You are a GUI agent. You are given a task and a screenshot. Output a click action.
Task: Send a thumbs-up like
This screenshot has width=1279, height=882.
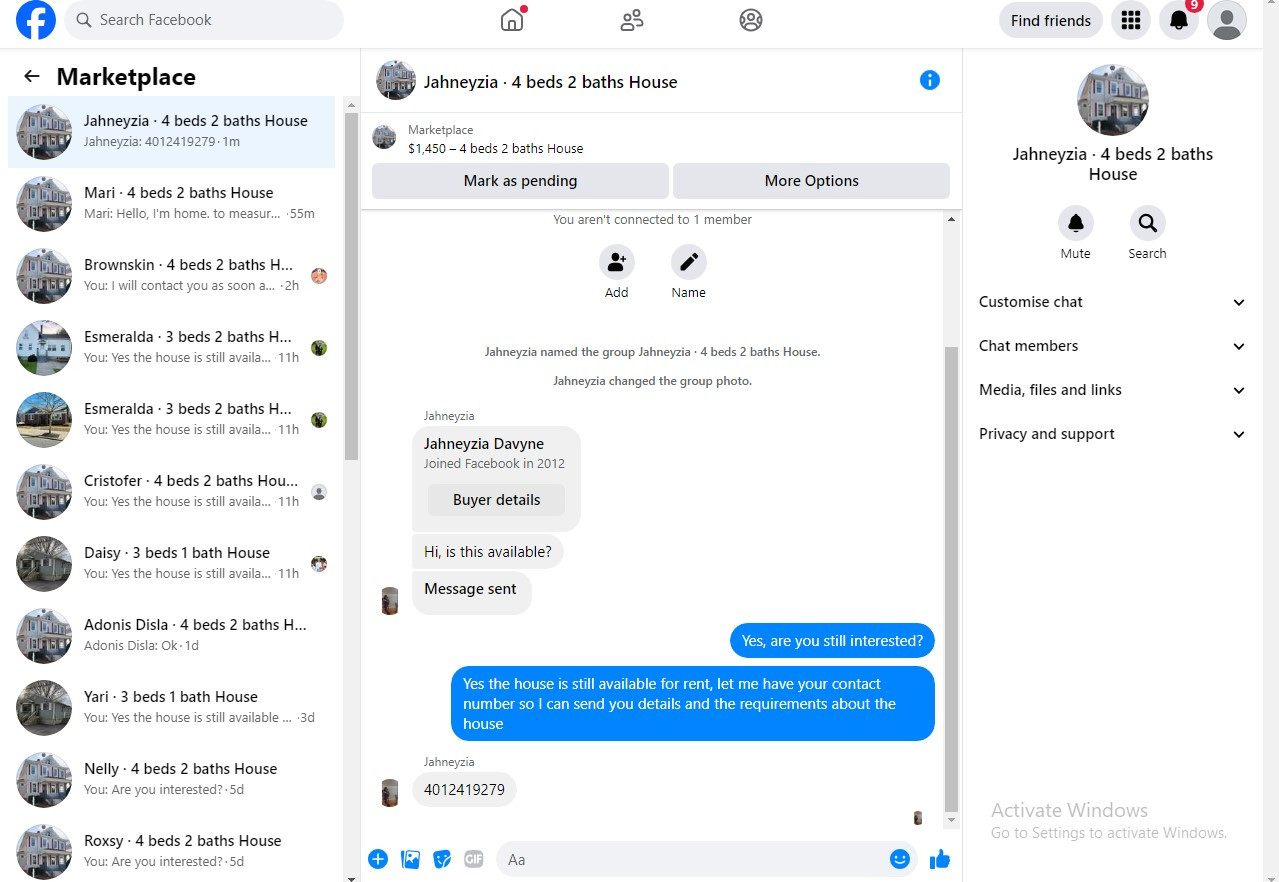tap(940, 859)
